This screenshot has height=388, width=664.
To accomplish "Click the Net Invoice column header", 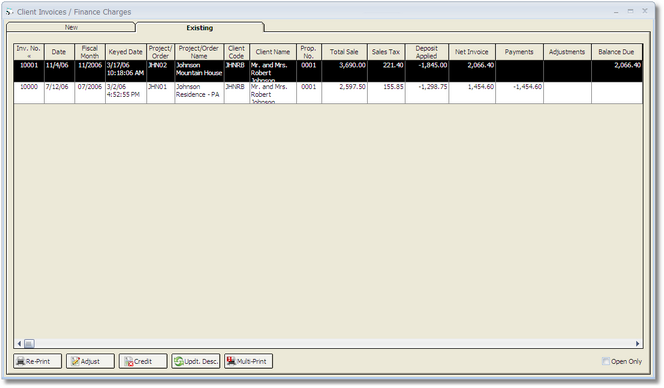I will [472, 52].
